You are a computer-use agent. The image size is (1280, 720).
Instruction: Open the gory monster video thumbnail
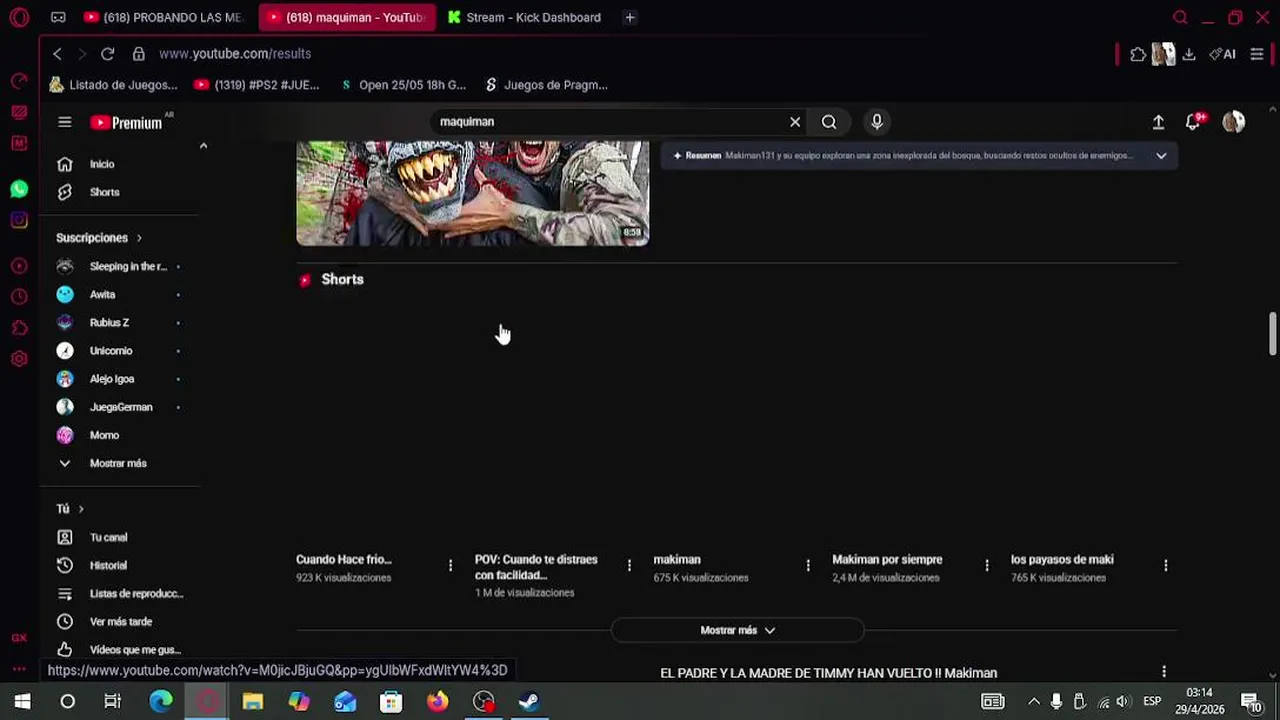pos(472,193)
